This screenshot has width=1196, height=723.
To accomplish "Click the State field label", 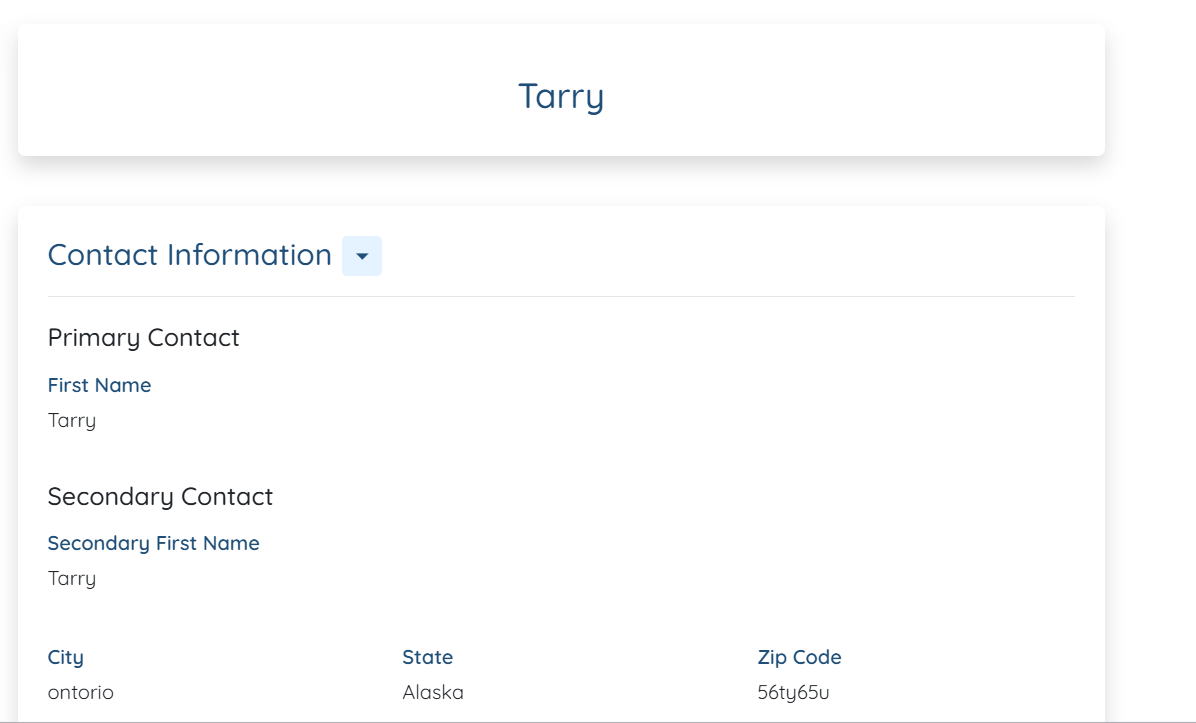I will coord(427,657).
